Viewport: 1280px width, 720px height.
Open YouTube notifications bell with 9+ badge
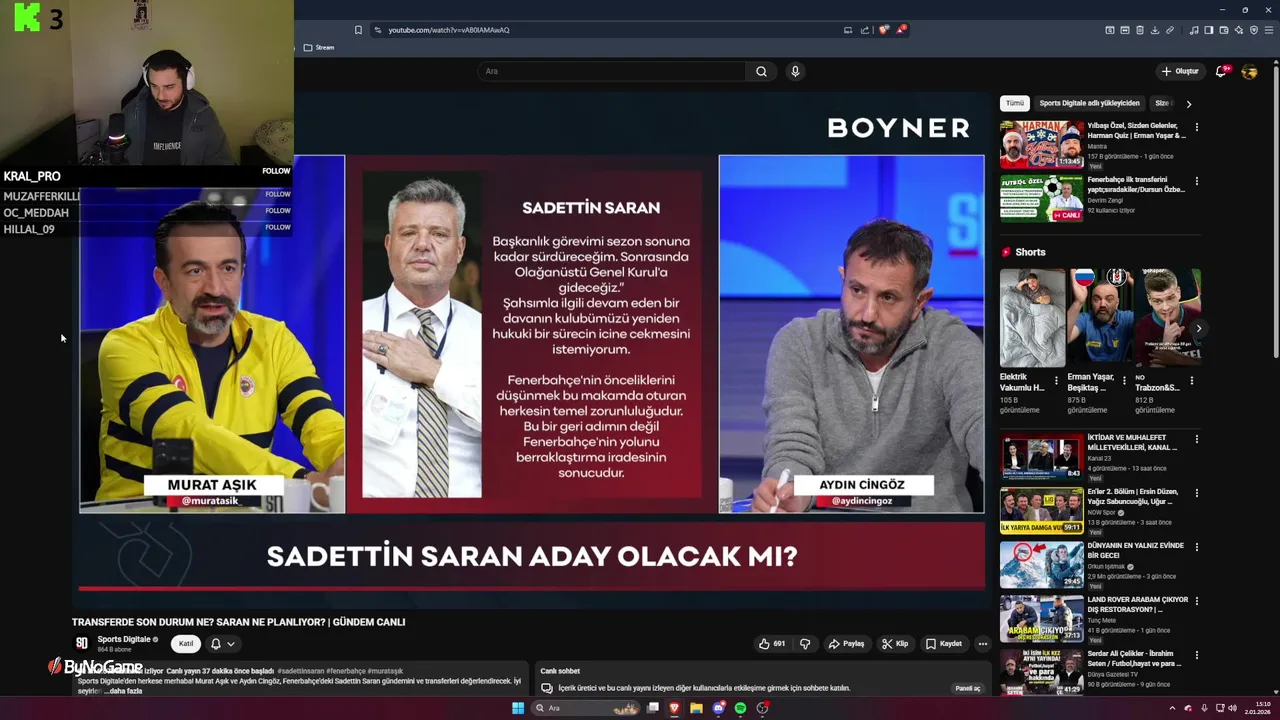[x=1221, y=71]
